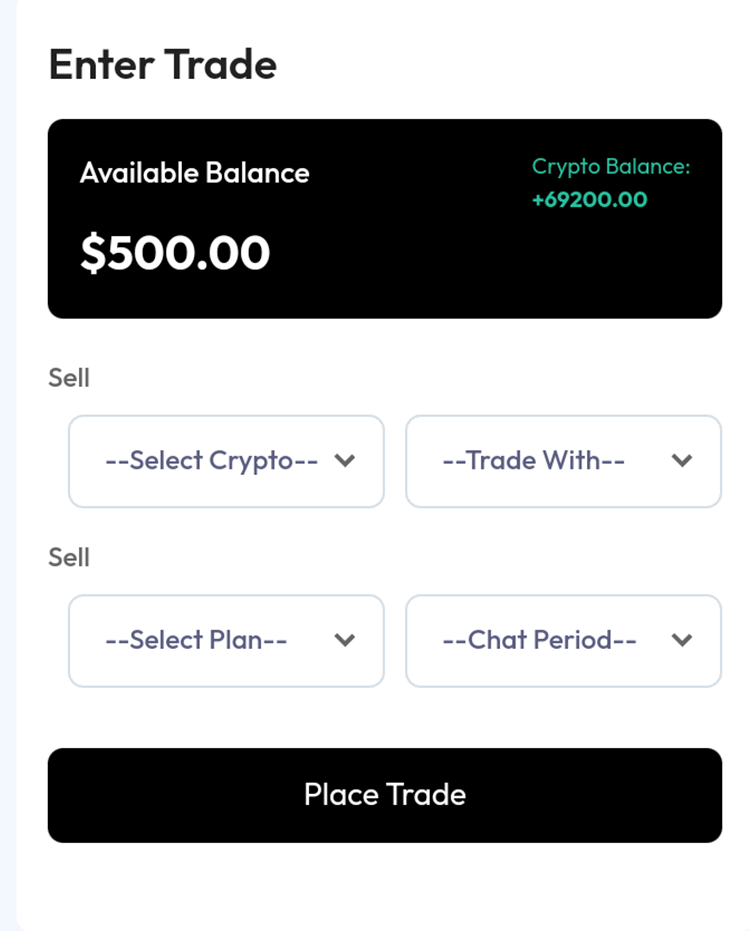Click the Enter Trade heading
Screen dimensions: 749x931
(162, 65)
